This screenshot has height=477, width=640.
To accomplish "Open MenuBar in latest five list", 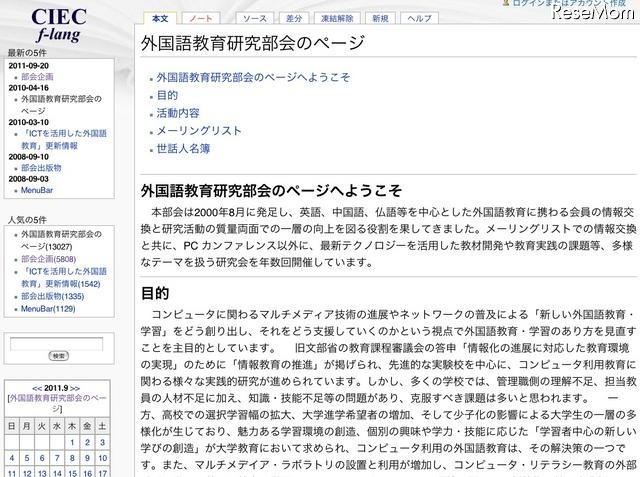I will click(x=37, y=190).
